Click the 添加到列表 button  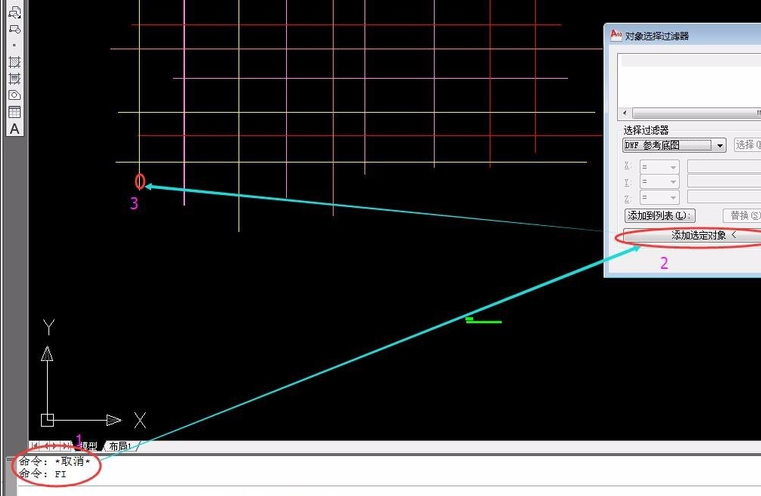point(658,216)
